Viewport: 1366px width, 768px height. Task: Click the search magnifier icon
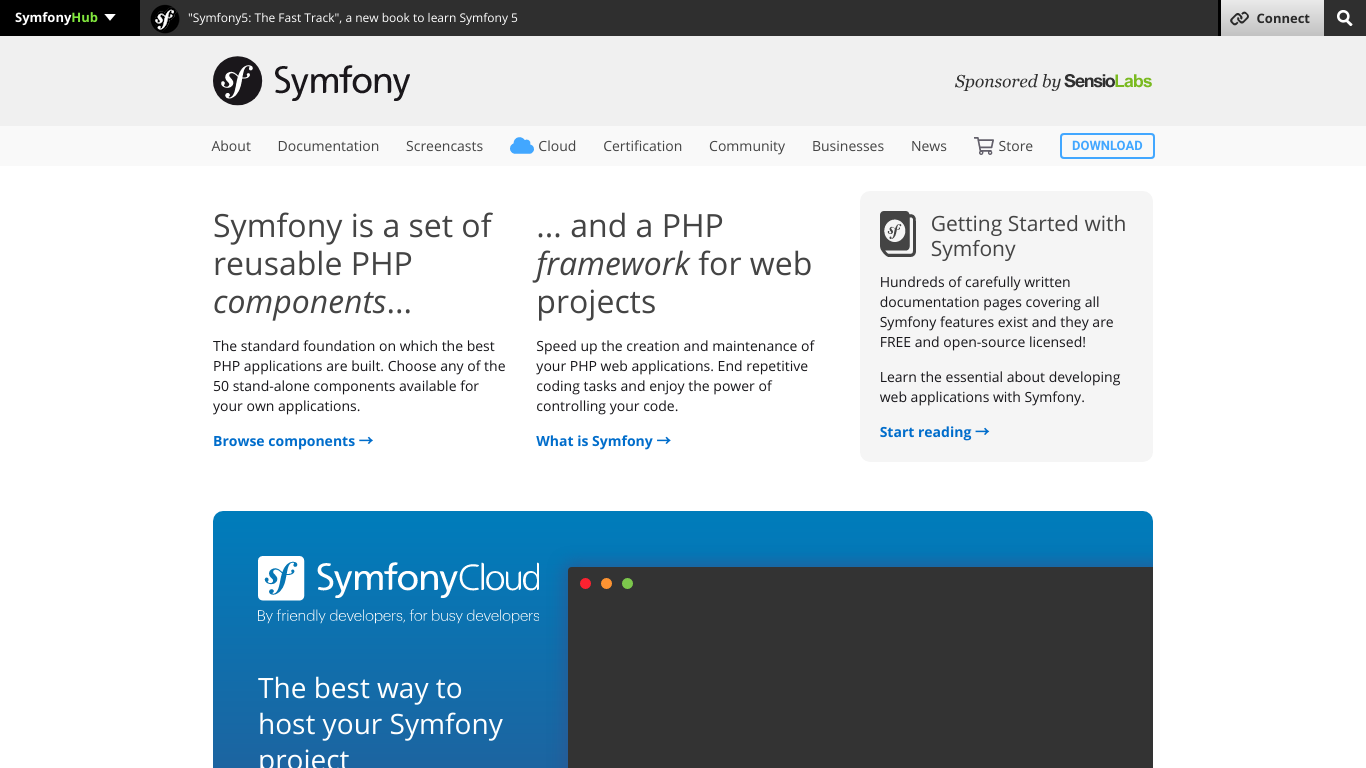pos(1345,18)
